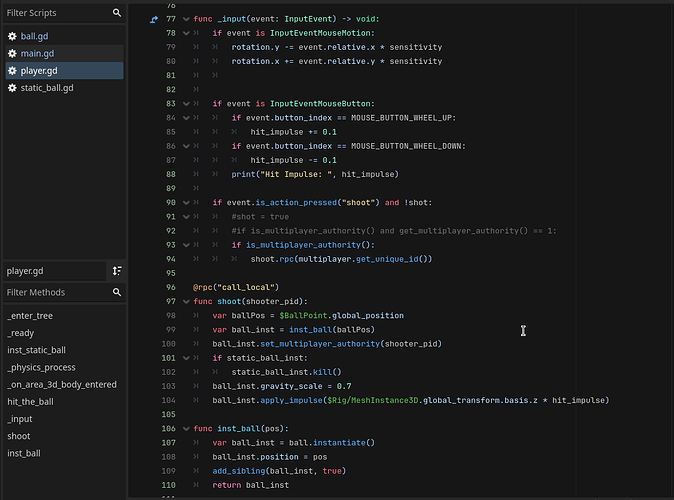This screenshot has height=500, width=674.
Task: Collapse the inst_ball function at line 106
Action: (x=186, y=429)
